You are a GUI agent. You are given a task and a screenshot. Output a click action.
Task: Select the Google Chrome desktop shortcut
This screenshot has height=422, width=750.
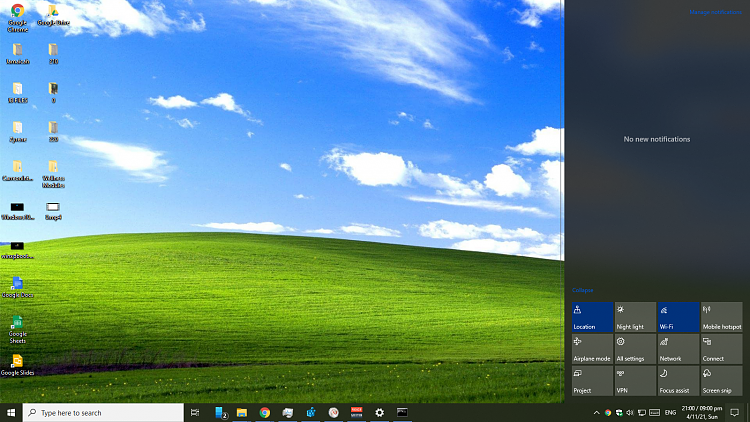click(x=18, y=18)
